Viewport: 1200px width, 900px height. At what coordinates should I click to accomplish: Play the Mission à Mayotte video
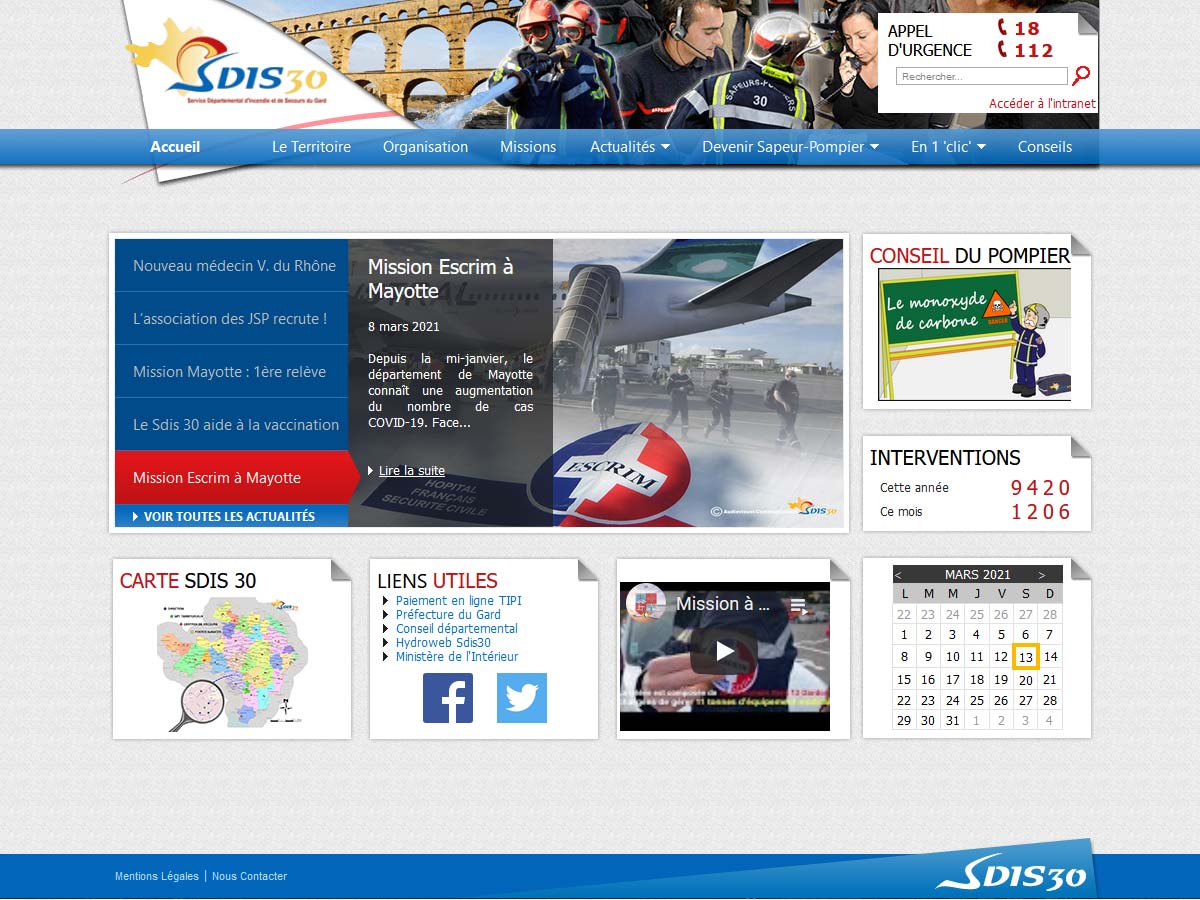click(725, 652)
